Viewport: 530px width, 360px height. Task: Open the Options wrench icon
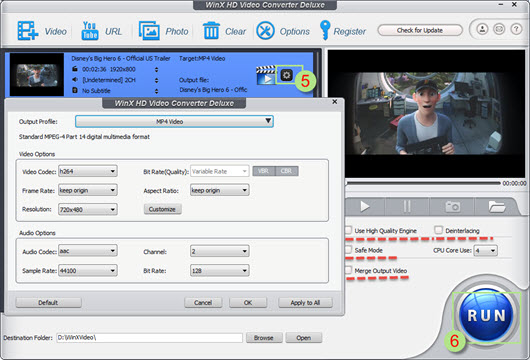pyautogui.click(x=265, y=31)
